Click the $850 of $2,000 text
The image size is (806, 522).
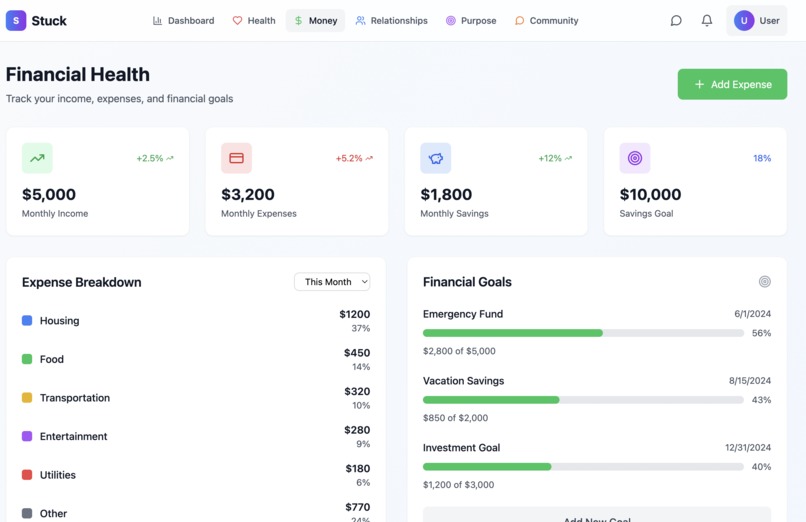(455, 418)
